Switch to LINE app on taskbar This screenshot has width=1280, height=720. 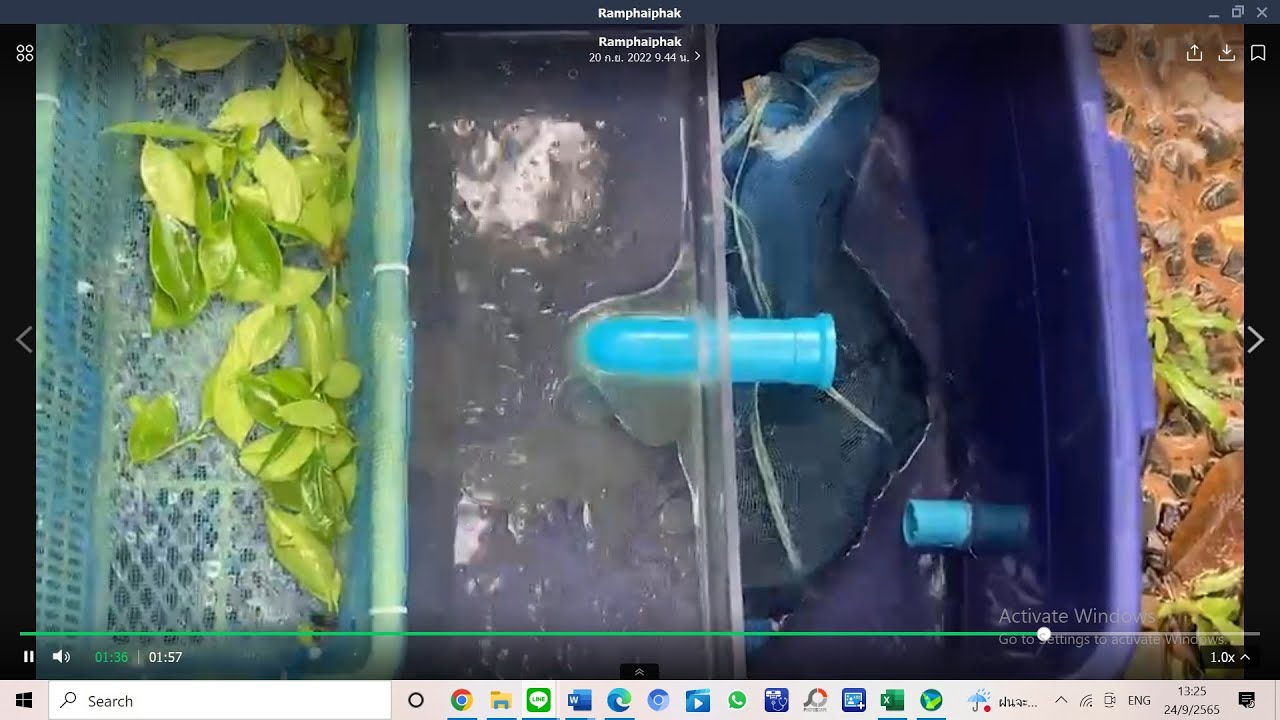coord(539,700)
